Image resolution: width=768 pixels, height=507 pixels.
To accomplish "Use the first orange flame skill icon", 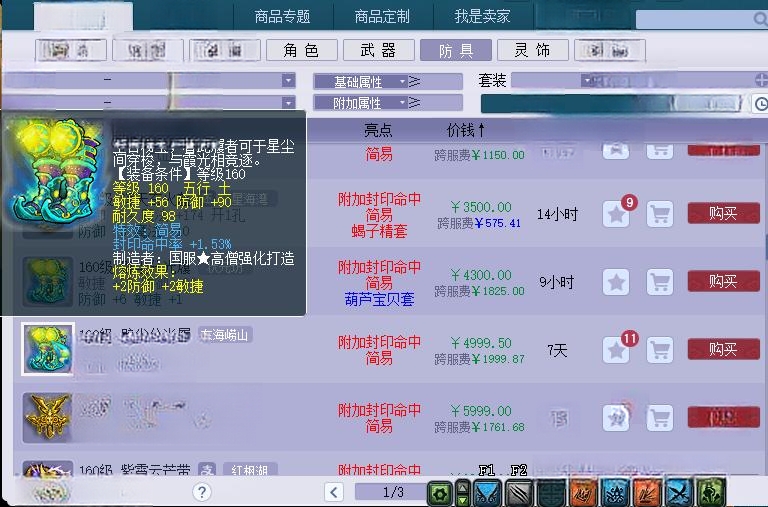I will (583, 492).
